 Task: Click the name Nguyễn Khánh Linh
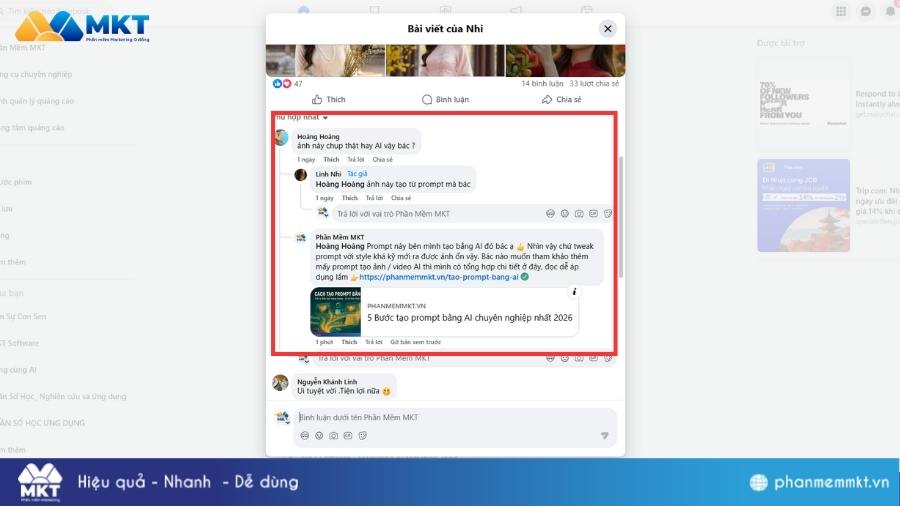pyautogui.click(x=327, y=382)
